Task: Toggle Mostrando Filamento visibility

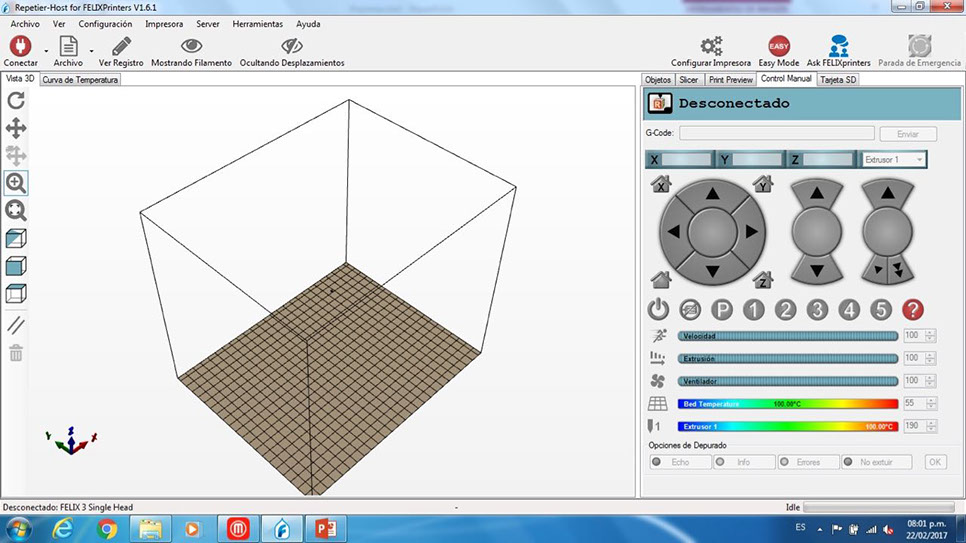Action: [x=191, y=46]
